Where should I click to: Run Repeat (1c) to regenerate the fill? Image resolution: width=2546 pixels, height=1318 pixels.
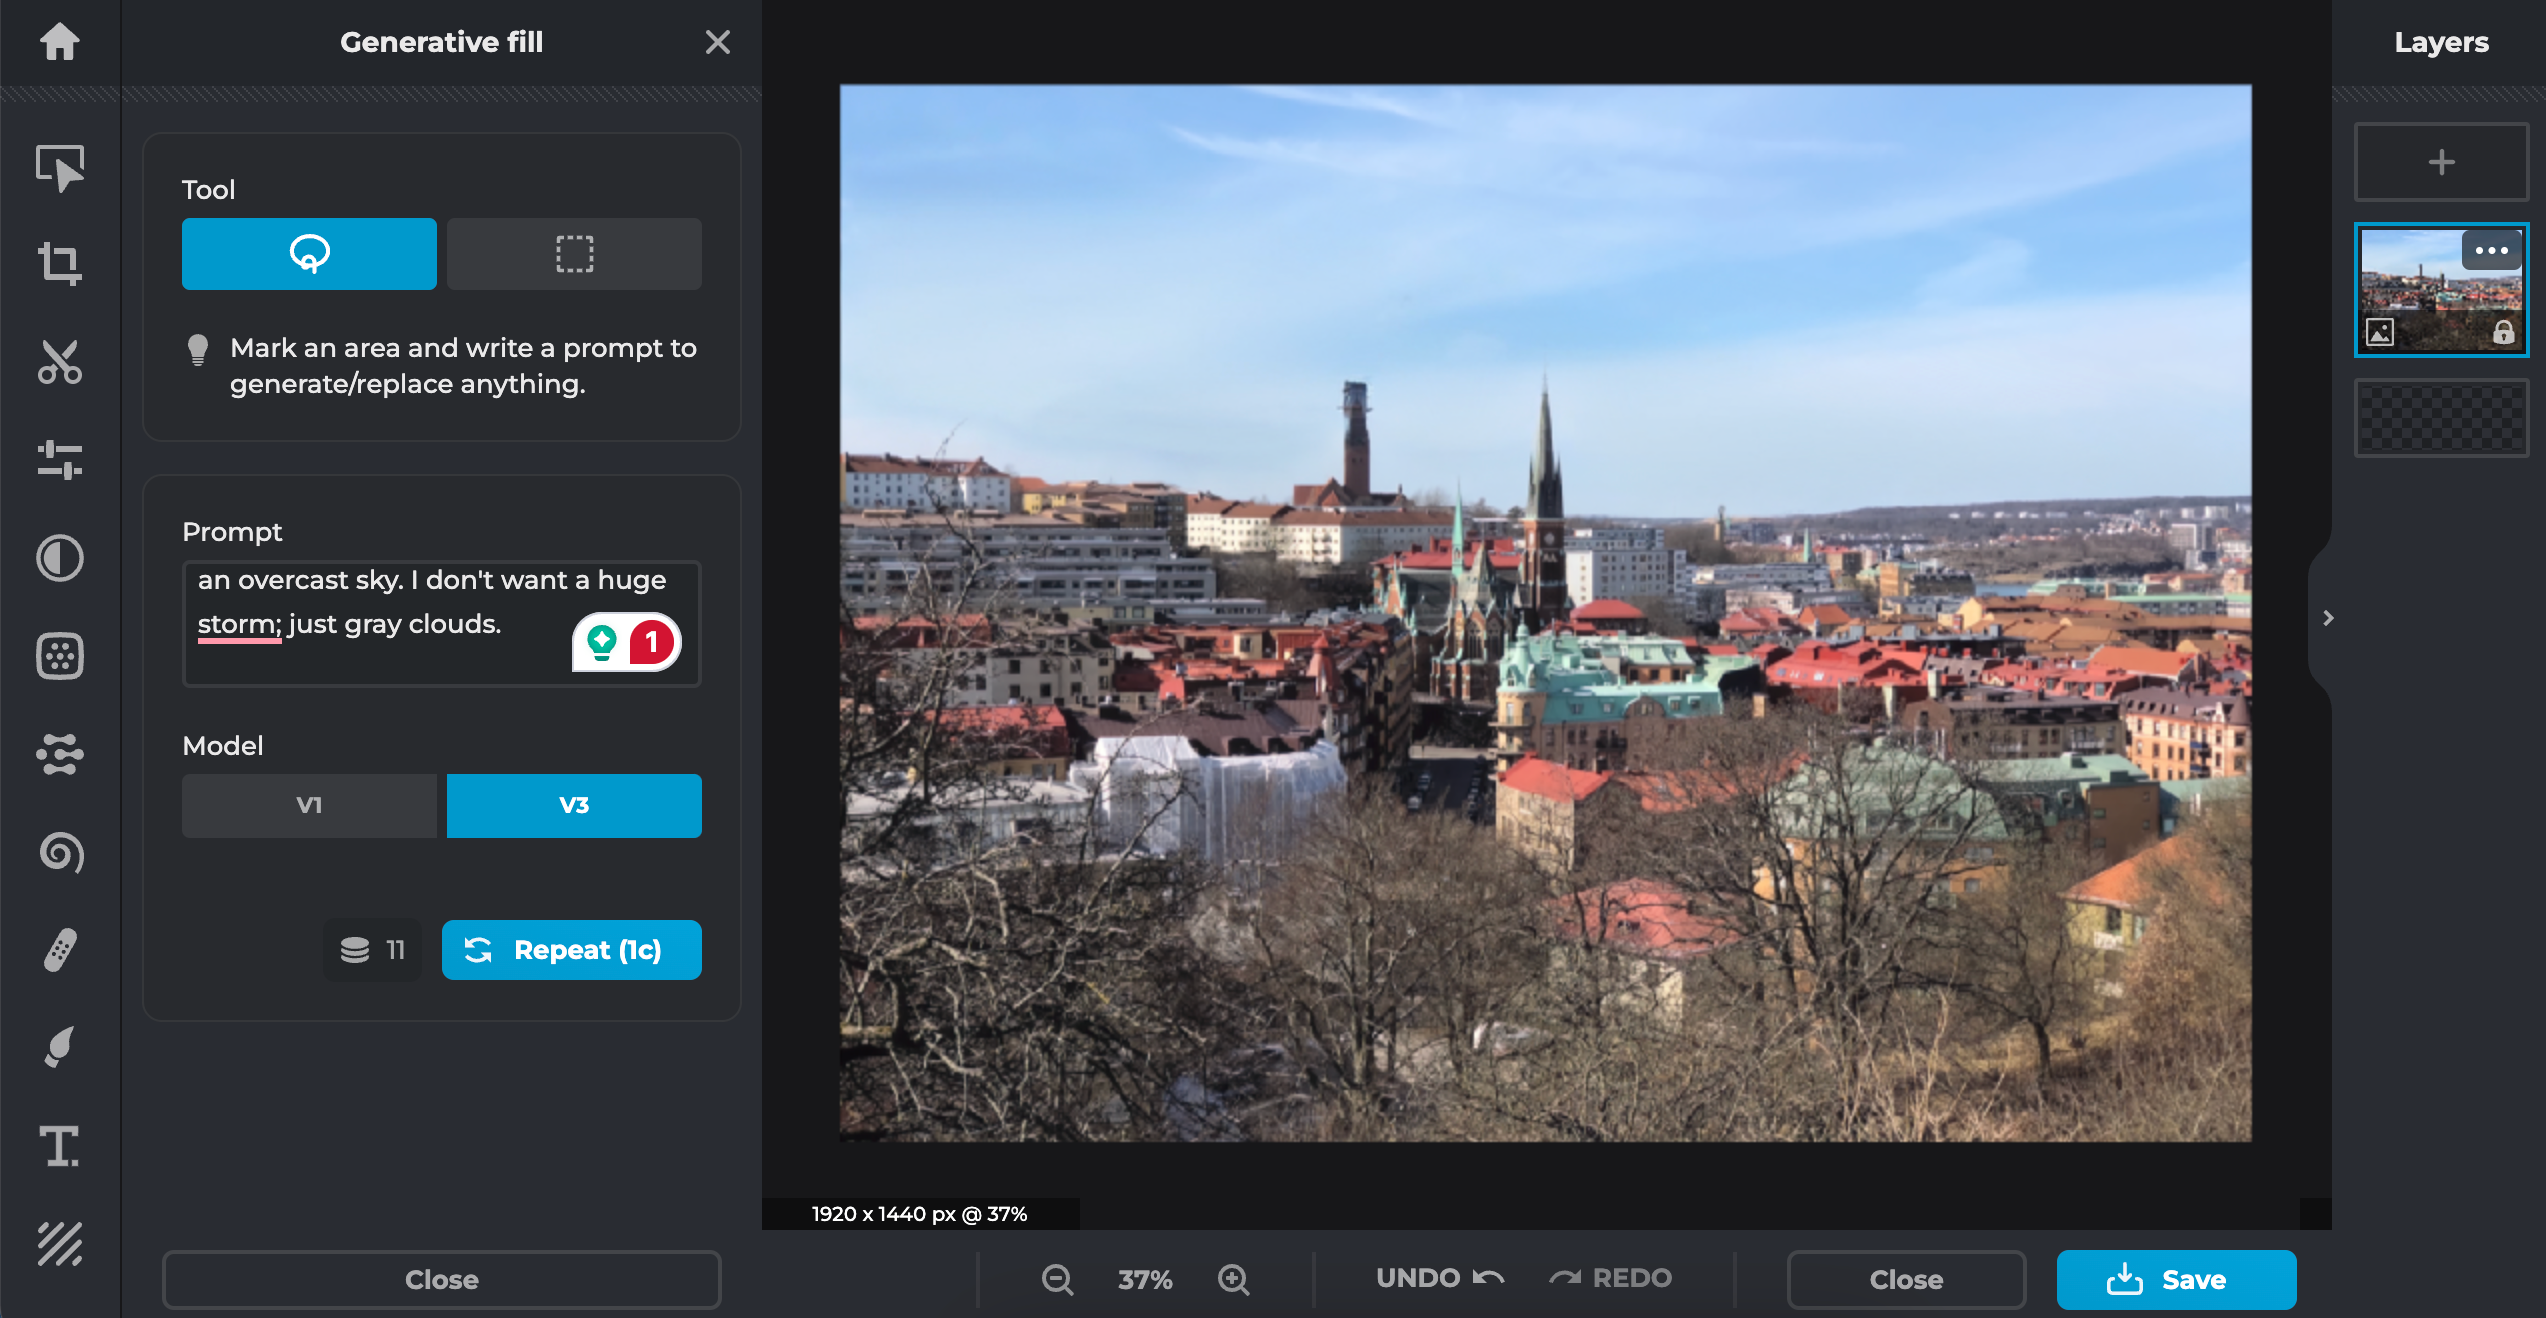coord(571,950)
